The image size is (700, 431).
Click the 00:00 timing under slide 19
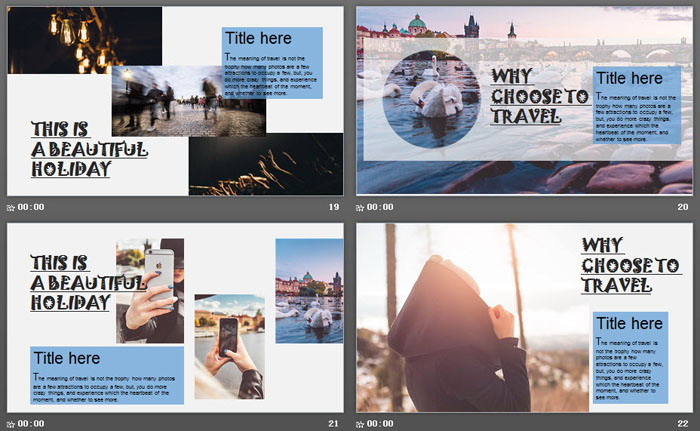(x=31, y=207)
